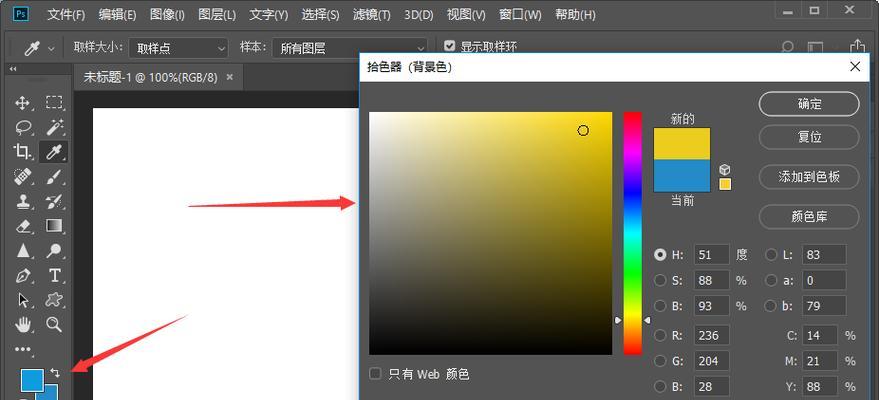Click the small web-safe yellow swatch

point(725,184)
